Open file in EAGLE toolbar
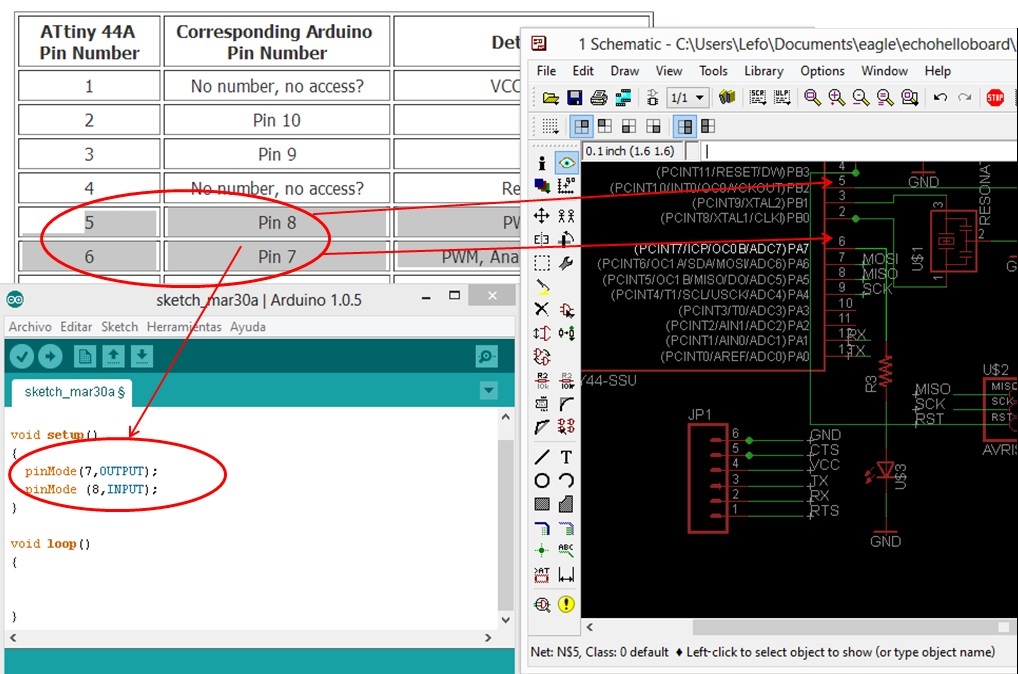Viewport: 1018px width, 674px height. [551, 98]
